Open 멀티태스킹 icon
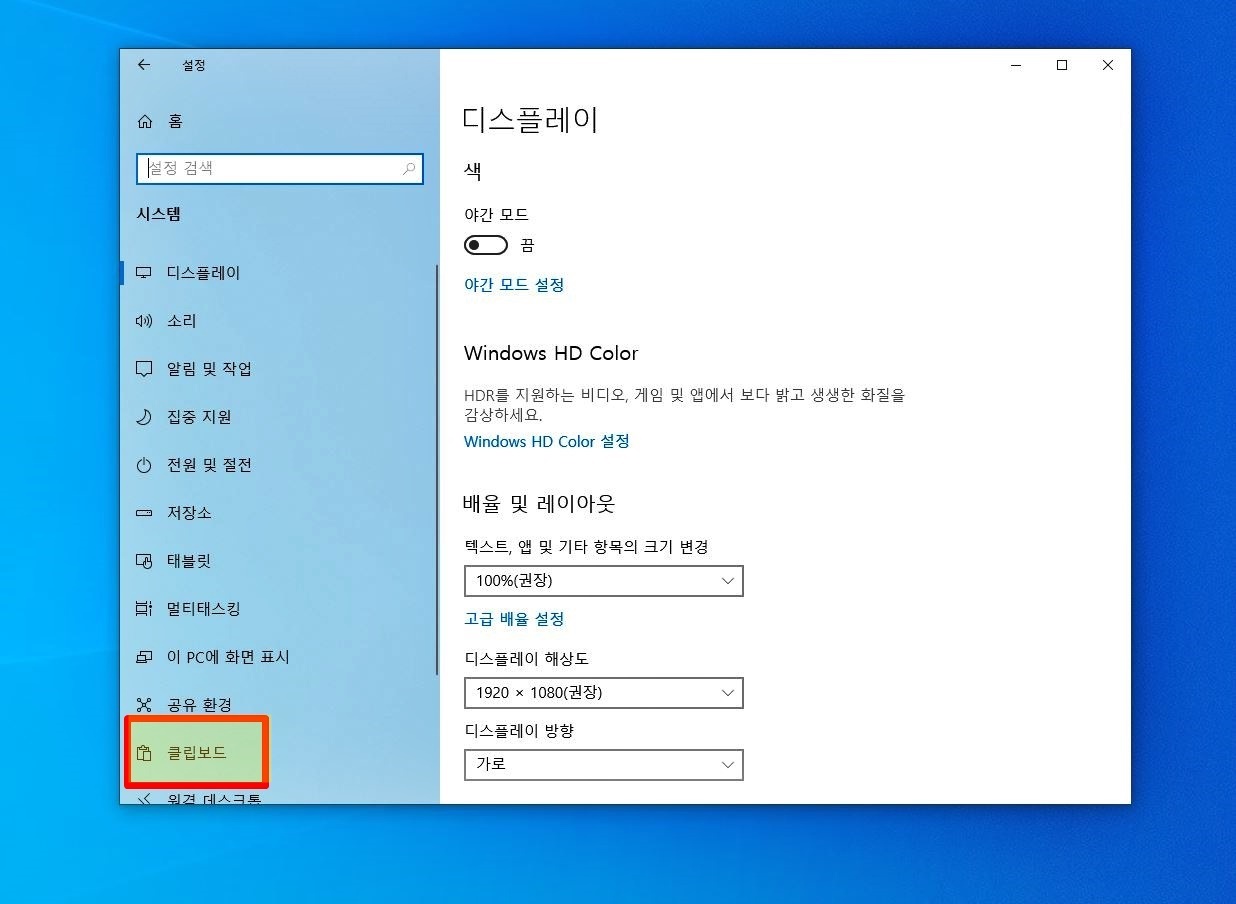Viewport: 1236px width, 904px height. coord(144,609)
